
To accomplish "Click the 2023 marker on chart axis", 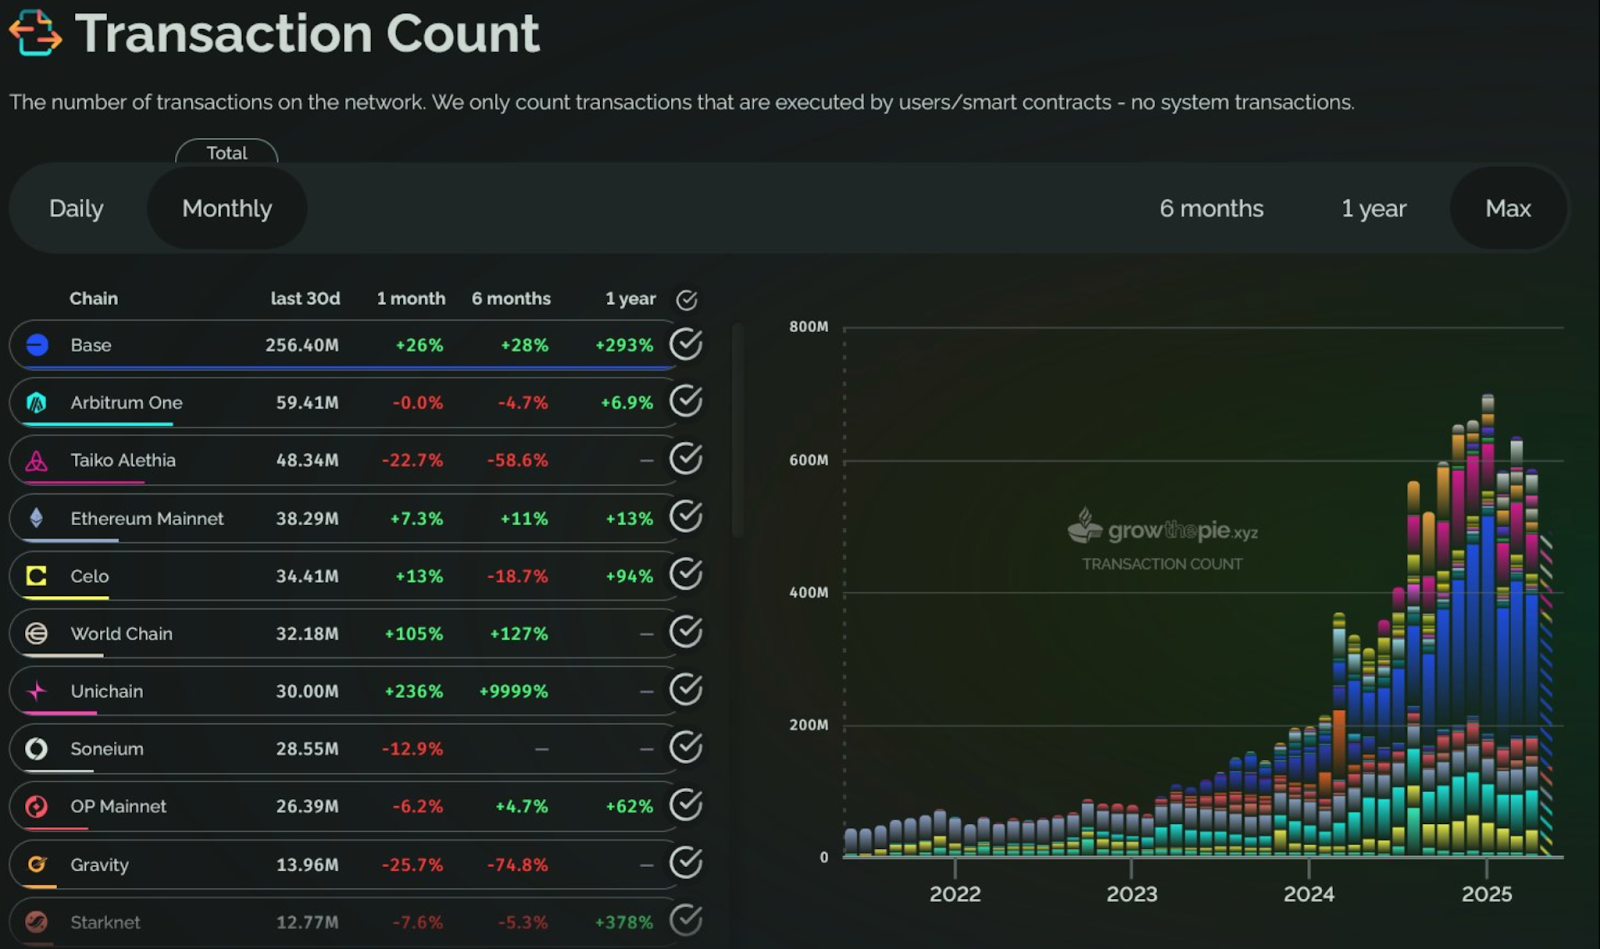I will 1132,893.
